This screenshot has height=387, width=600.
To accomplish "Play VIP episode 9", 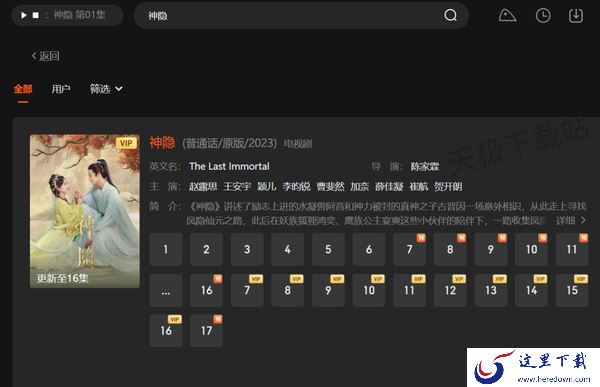I will click(328, 290).
